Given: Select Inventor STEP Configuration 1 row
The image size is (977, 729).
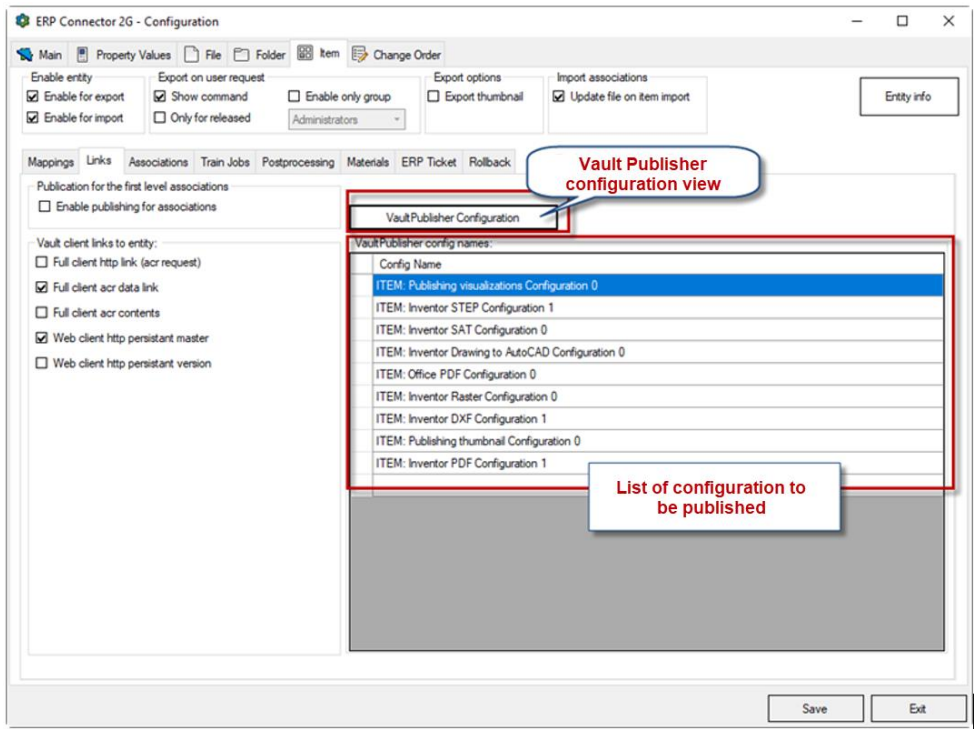Looking at the screenshot, I should (x=463, y=308).
